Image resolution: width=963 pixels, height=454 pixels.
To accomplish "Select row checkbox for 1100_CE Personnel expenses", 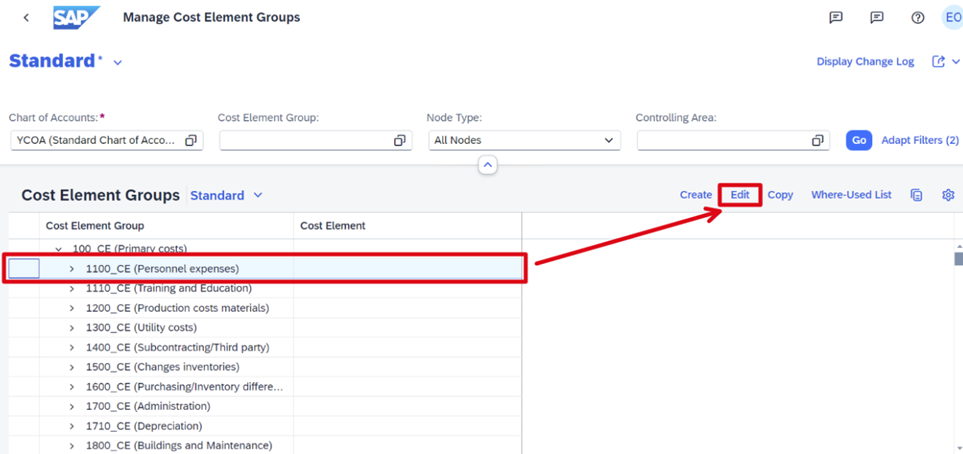I will coord(24,268).
